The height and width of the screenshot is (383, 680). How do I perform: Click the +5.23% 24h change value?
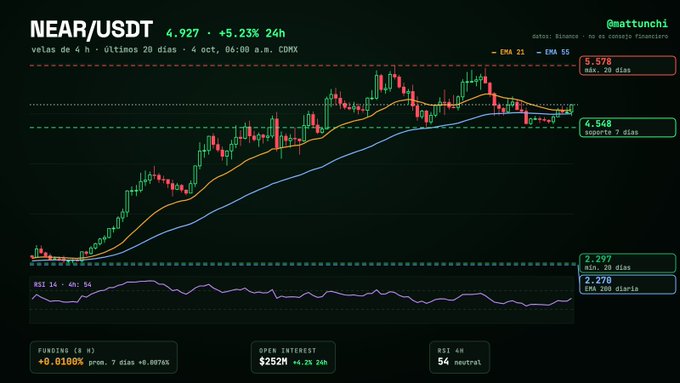pyautogui.click(x=252, y=33)
